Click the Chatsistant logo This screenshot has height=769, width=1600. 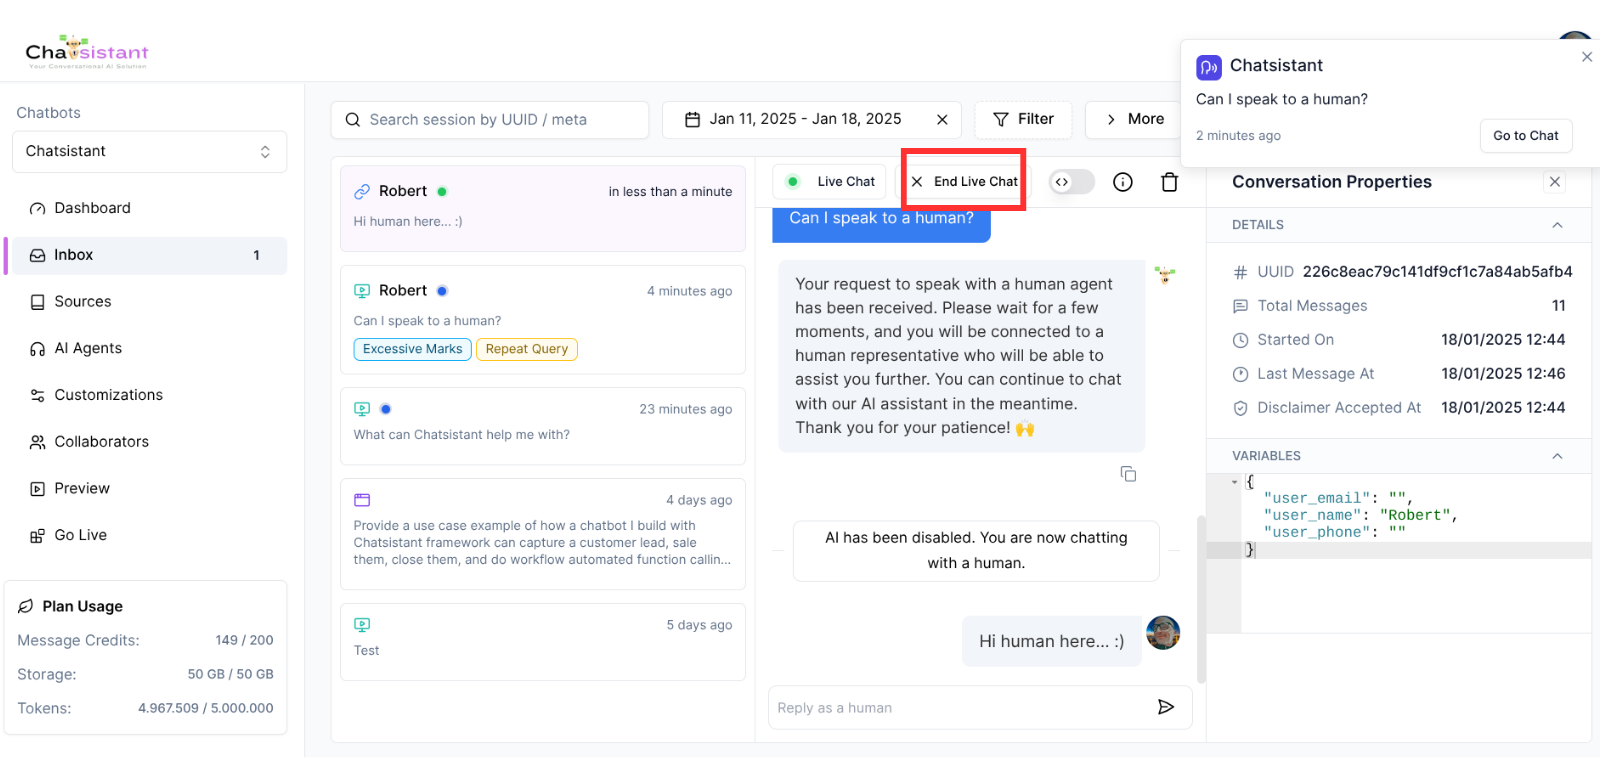(x=87, y=52)
